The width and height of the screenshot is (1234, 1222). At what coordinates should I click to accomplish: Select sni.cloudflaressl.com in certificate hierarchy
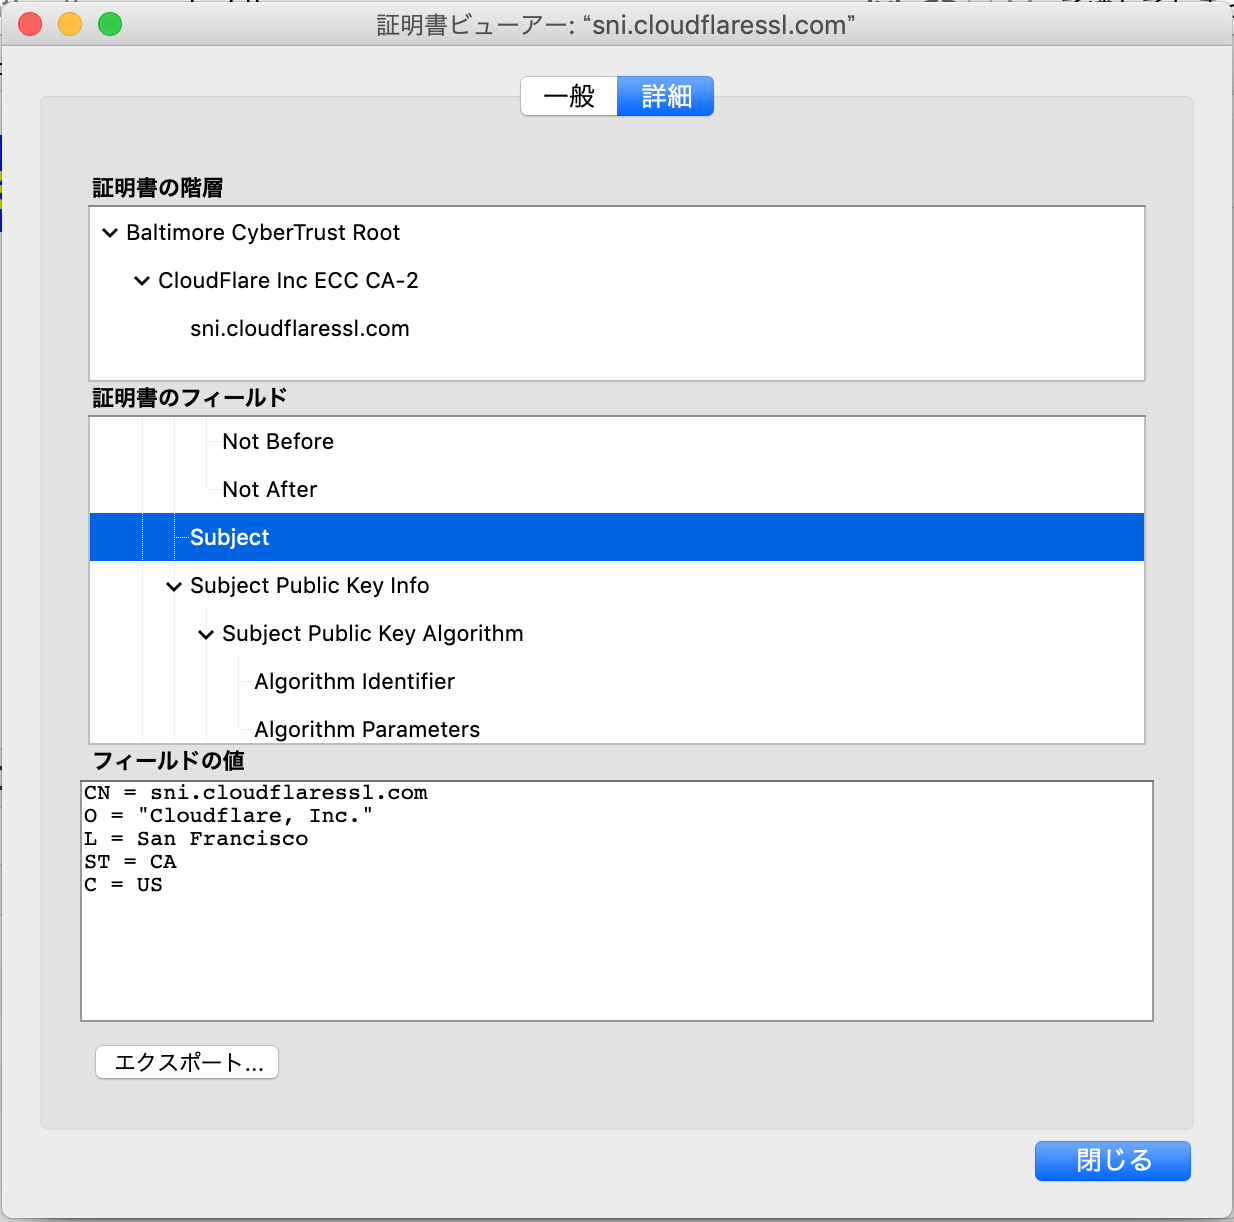click(x=300, y=329)
